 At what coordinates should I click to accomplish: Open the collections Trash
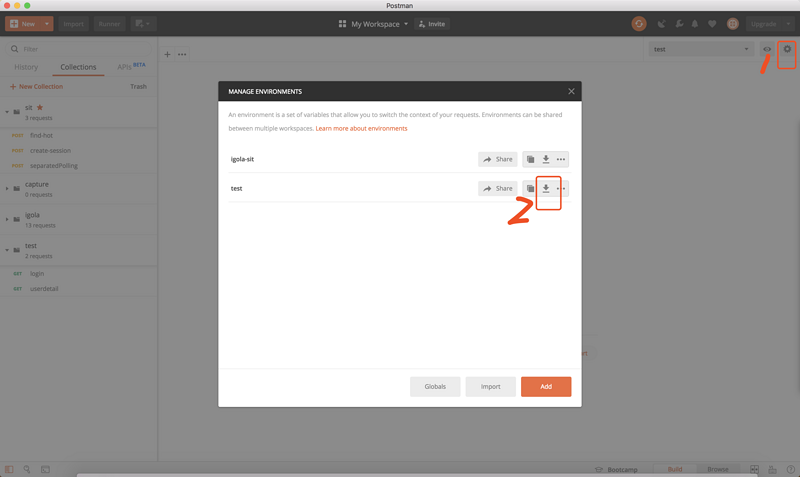coord(138,86)
